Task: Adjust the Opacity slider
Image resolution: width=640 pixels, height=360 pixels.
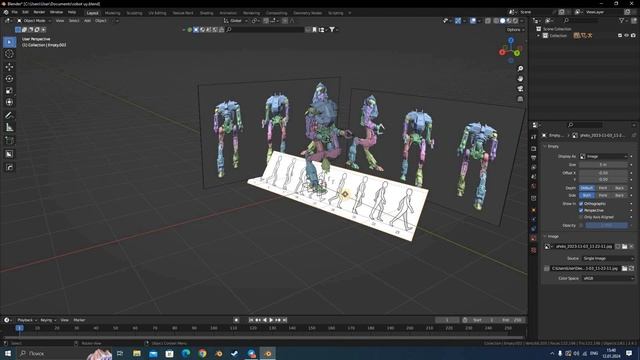Action: click(607, 225)
